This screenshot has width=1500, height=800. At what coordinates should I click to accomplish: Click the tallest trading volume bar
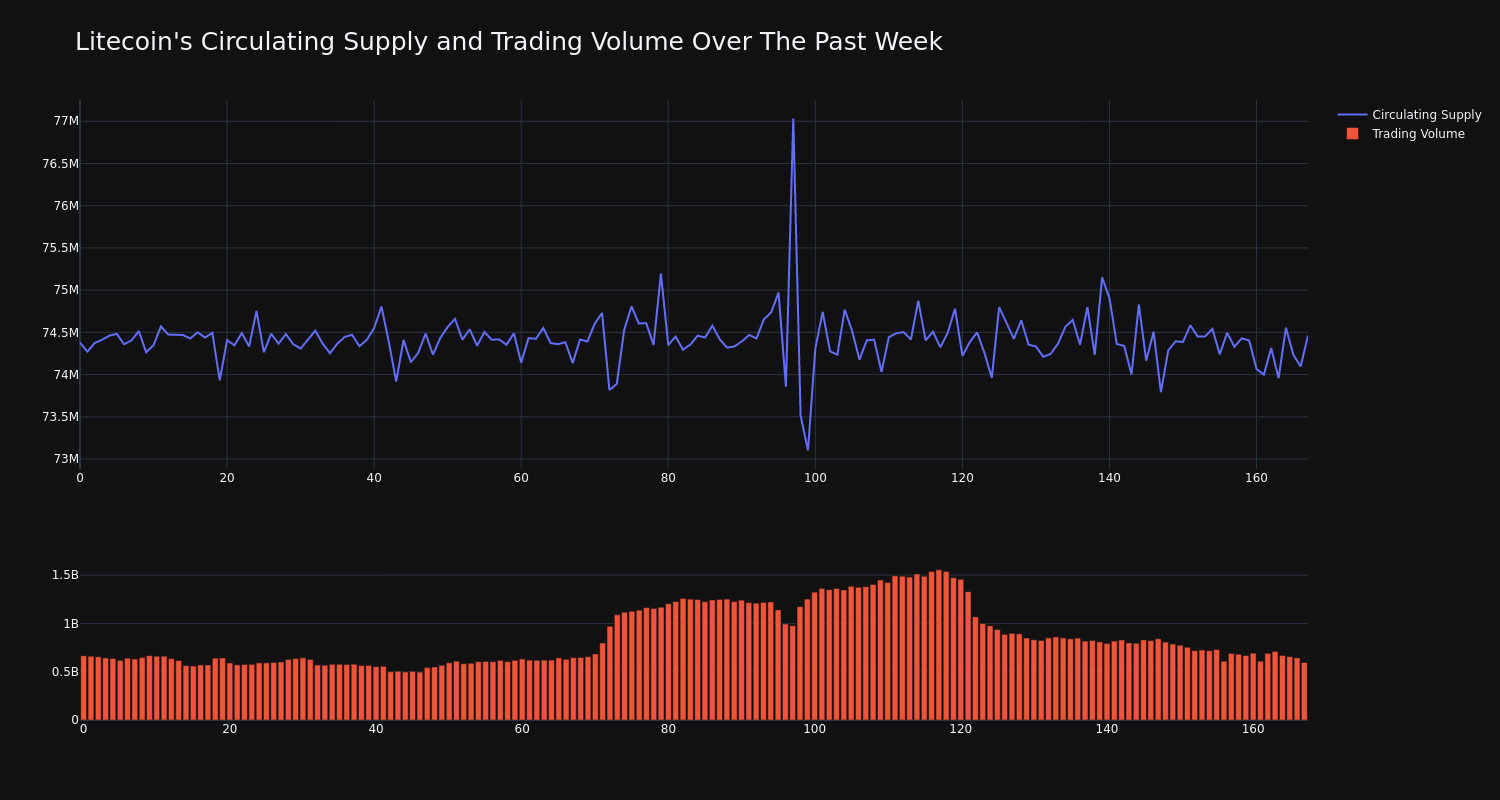939,645
